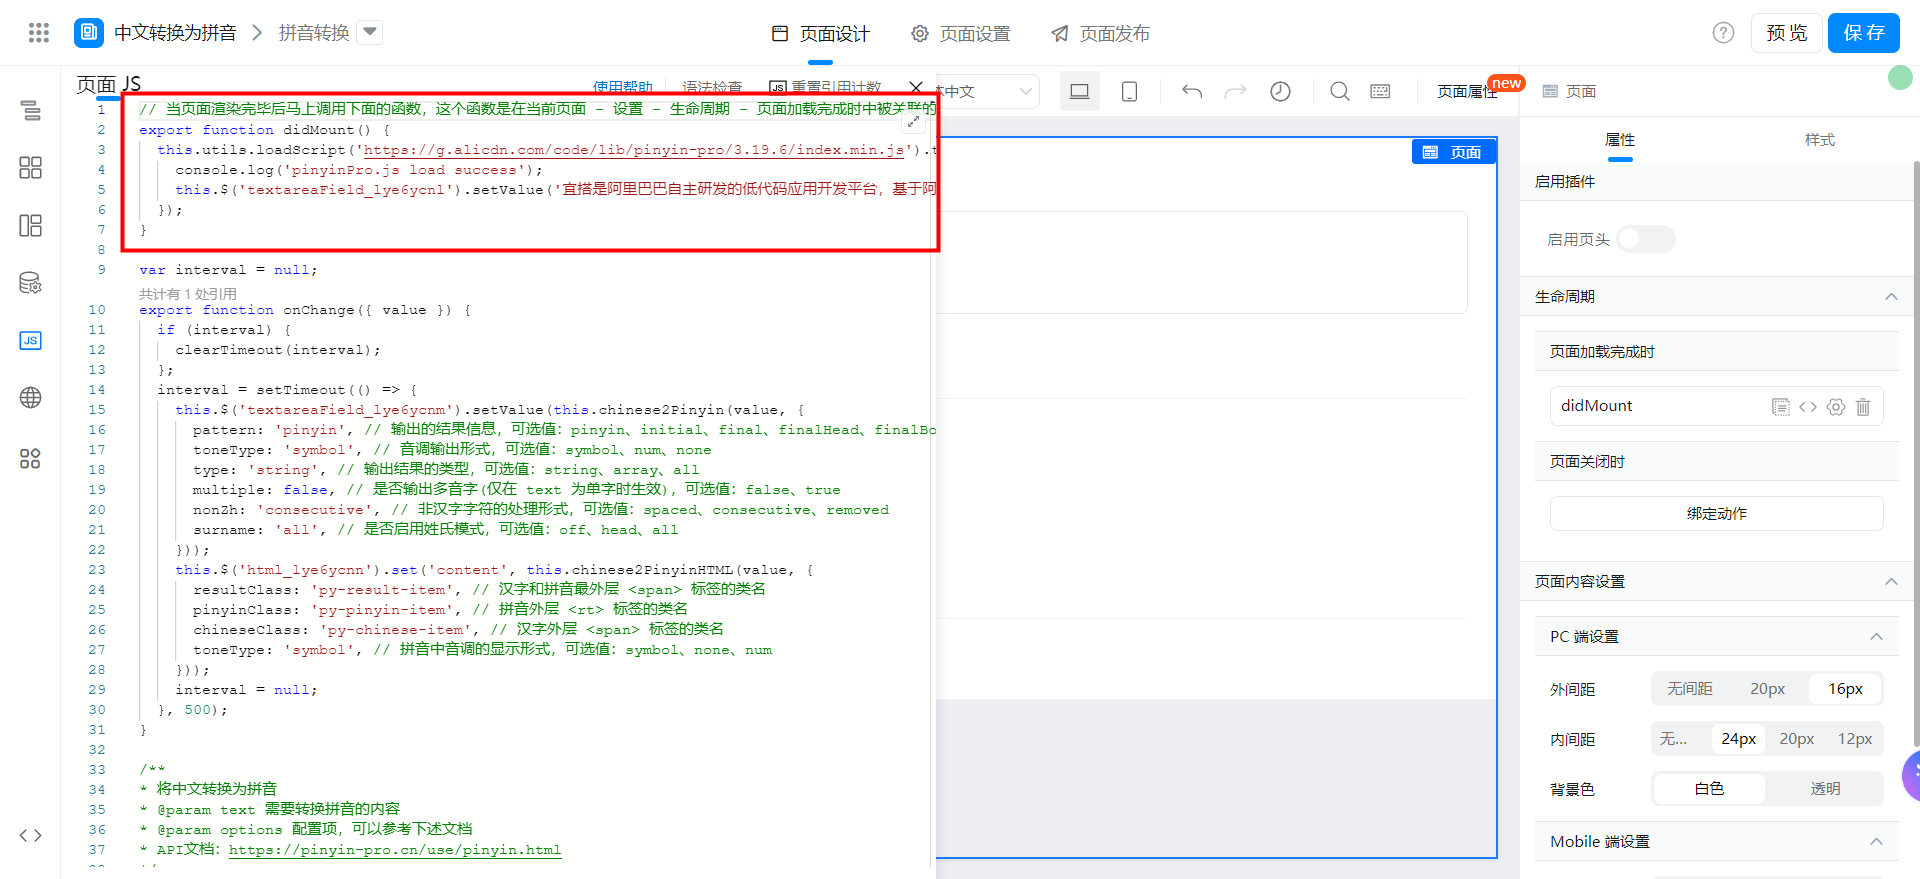Open the language 中文 dropdown

pos(987,91)
